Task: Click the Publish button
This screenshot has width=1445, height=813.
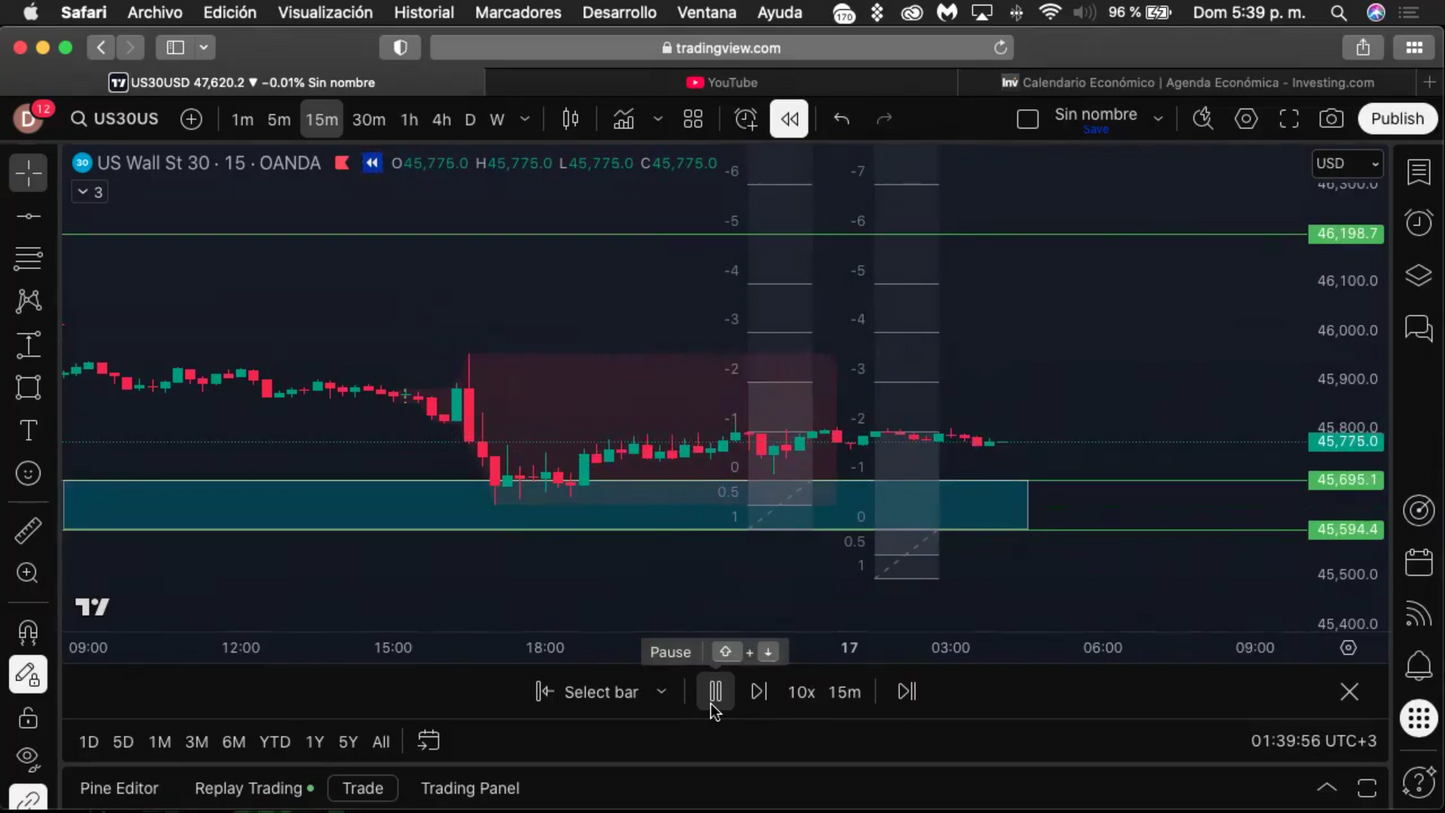Action: pos(1397,118)
